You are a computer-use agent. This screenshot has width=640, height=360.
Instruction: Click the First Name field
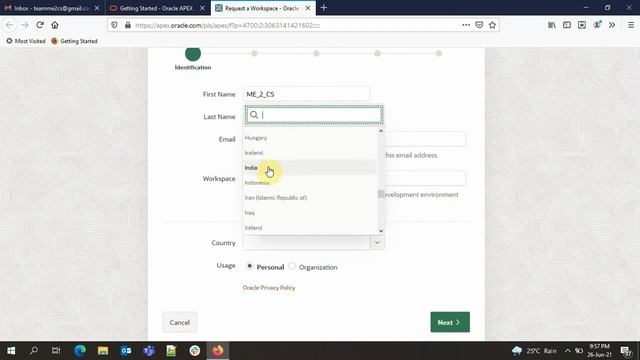pyautogui.click(x=306, y=94)
